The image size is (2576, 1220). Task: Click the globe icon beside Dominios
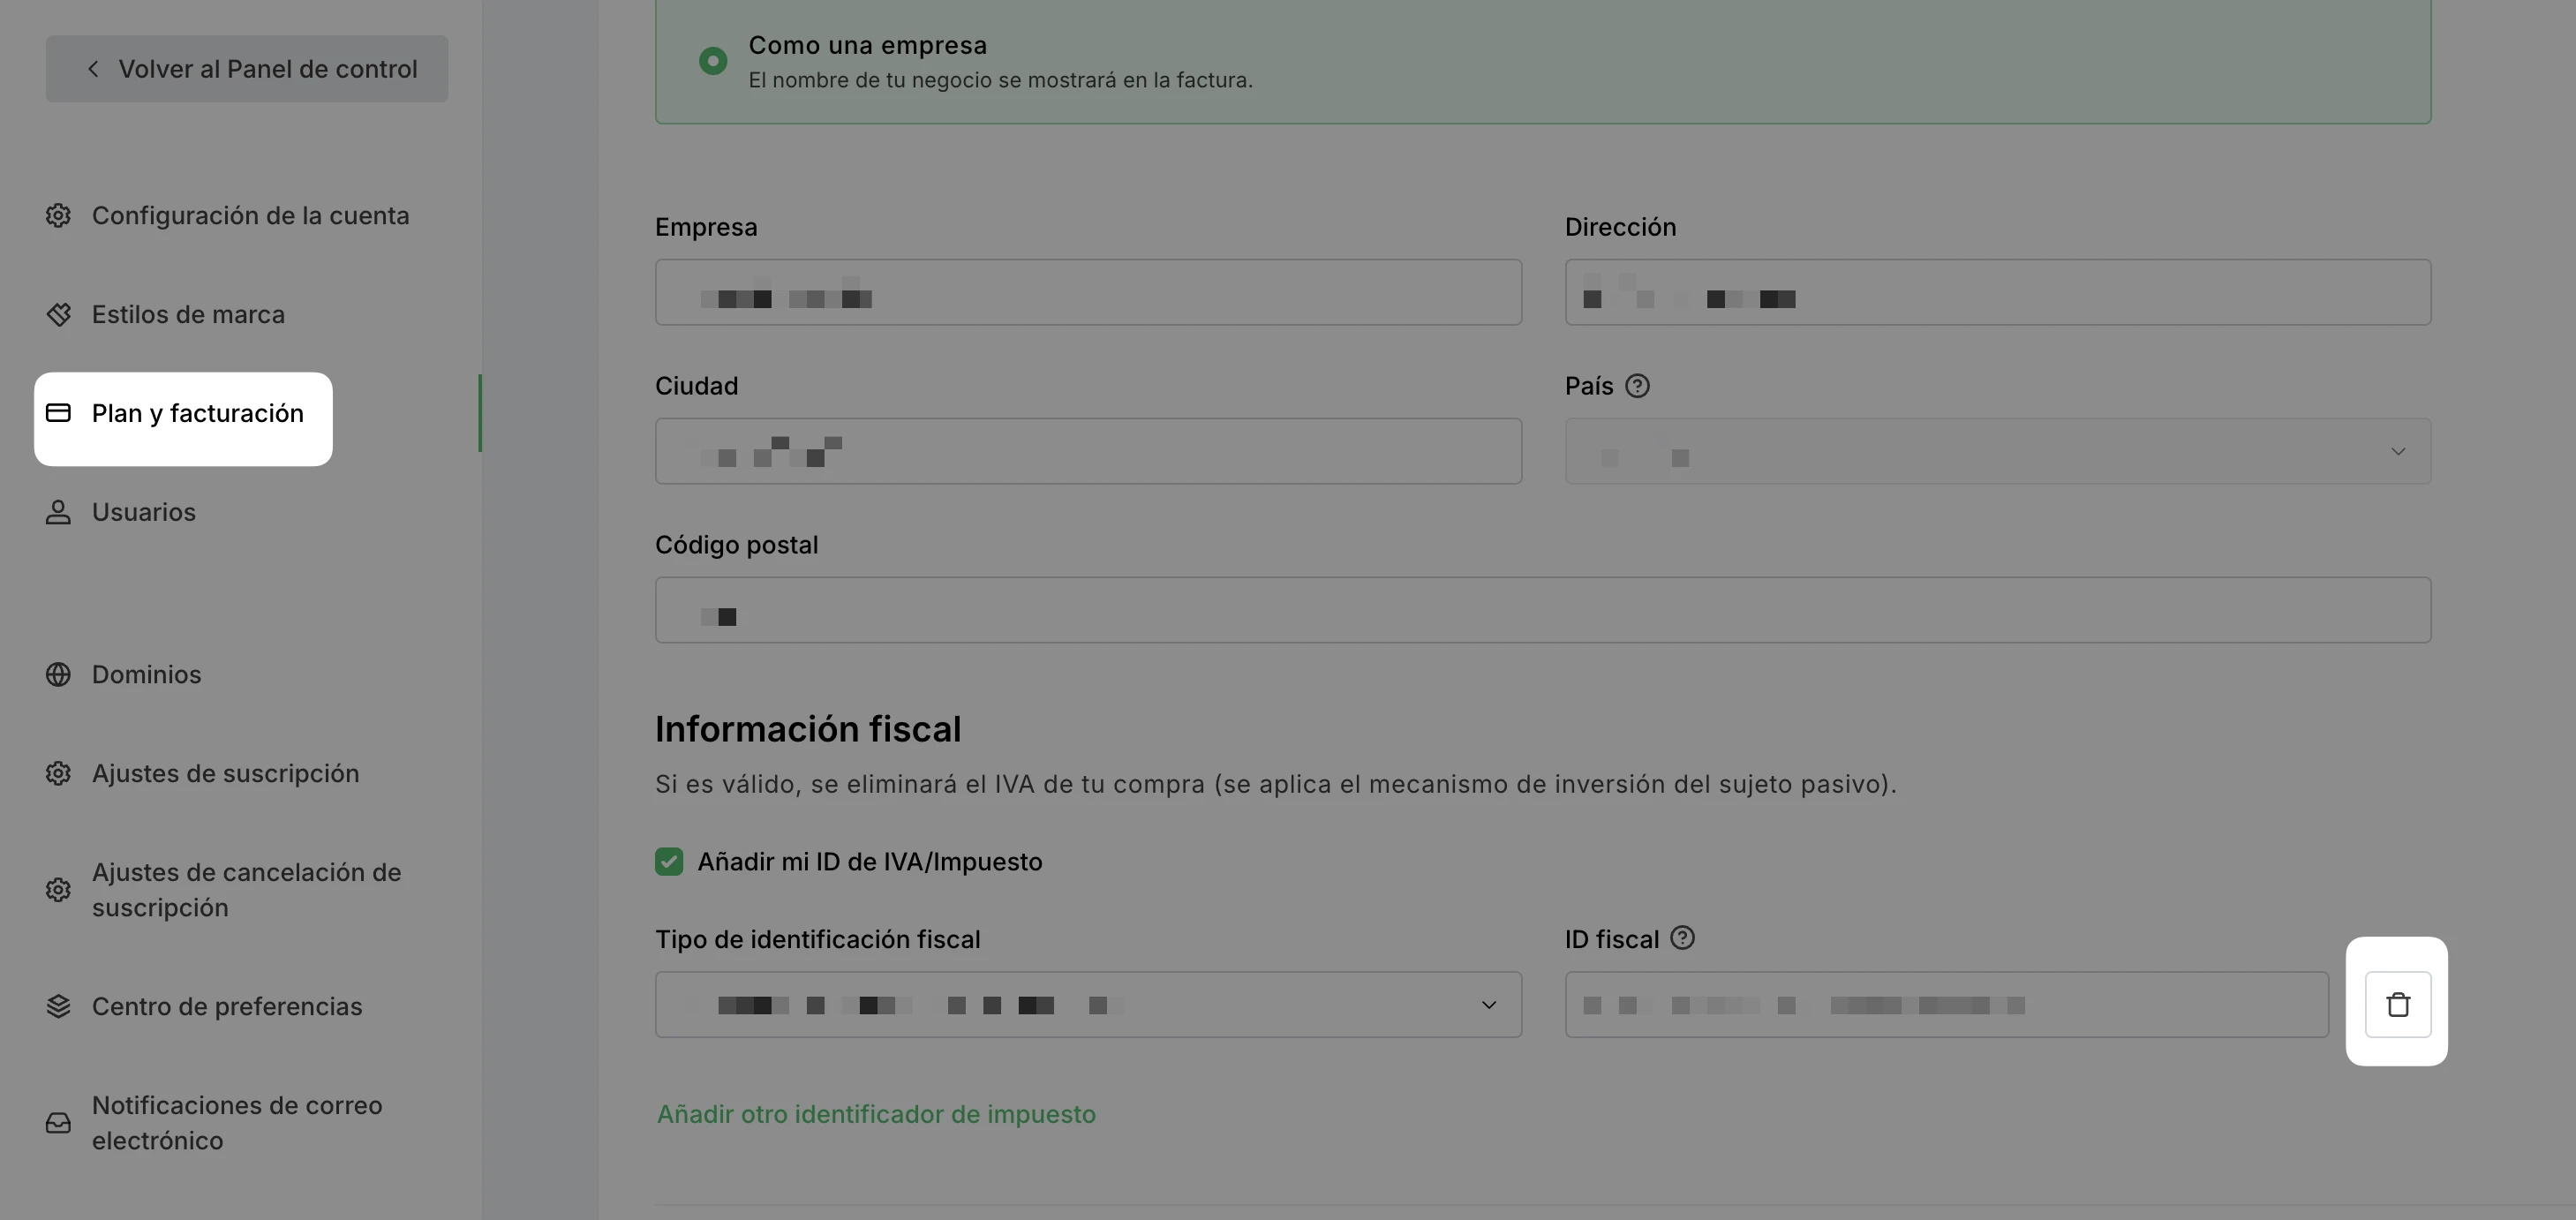(58, 675)
